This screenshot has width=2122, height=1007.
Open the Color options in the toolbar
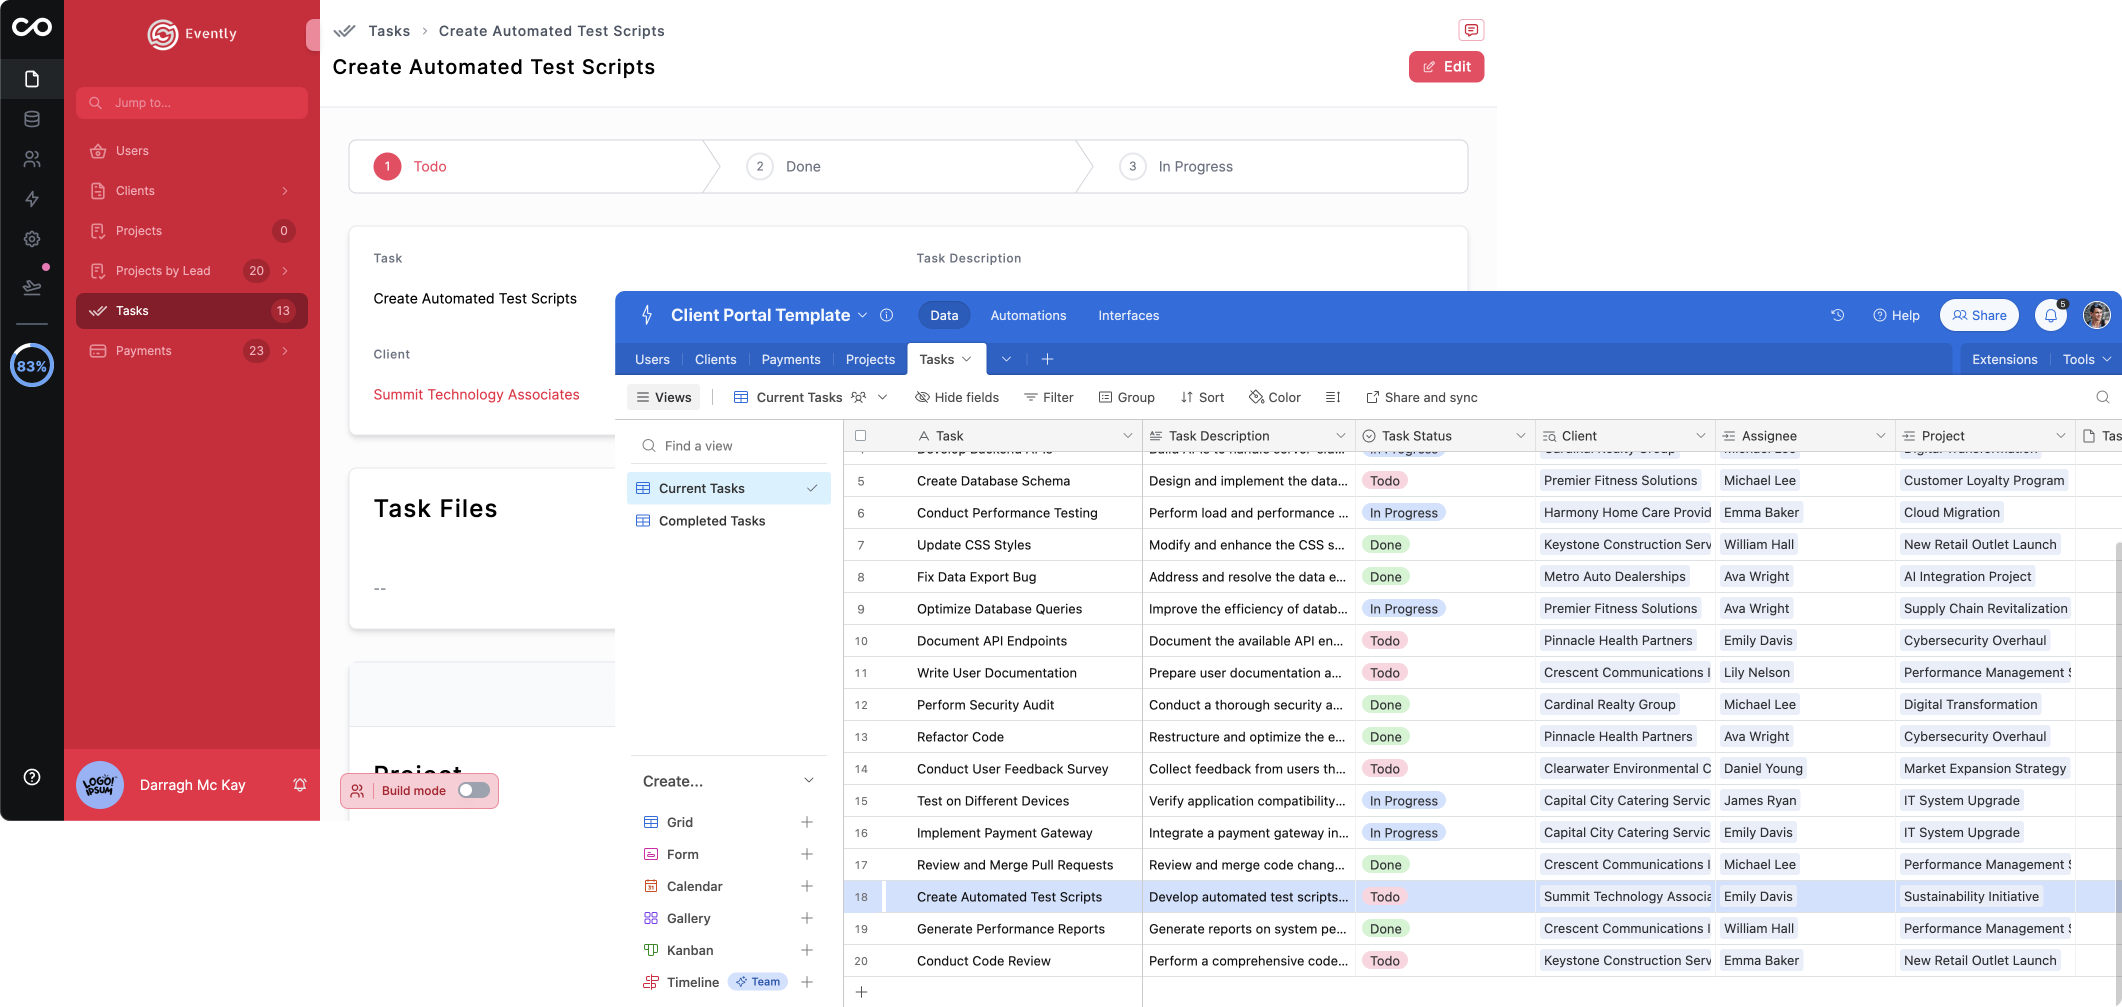(1275, 397)
